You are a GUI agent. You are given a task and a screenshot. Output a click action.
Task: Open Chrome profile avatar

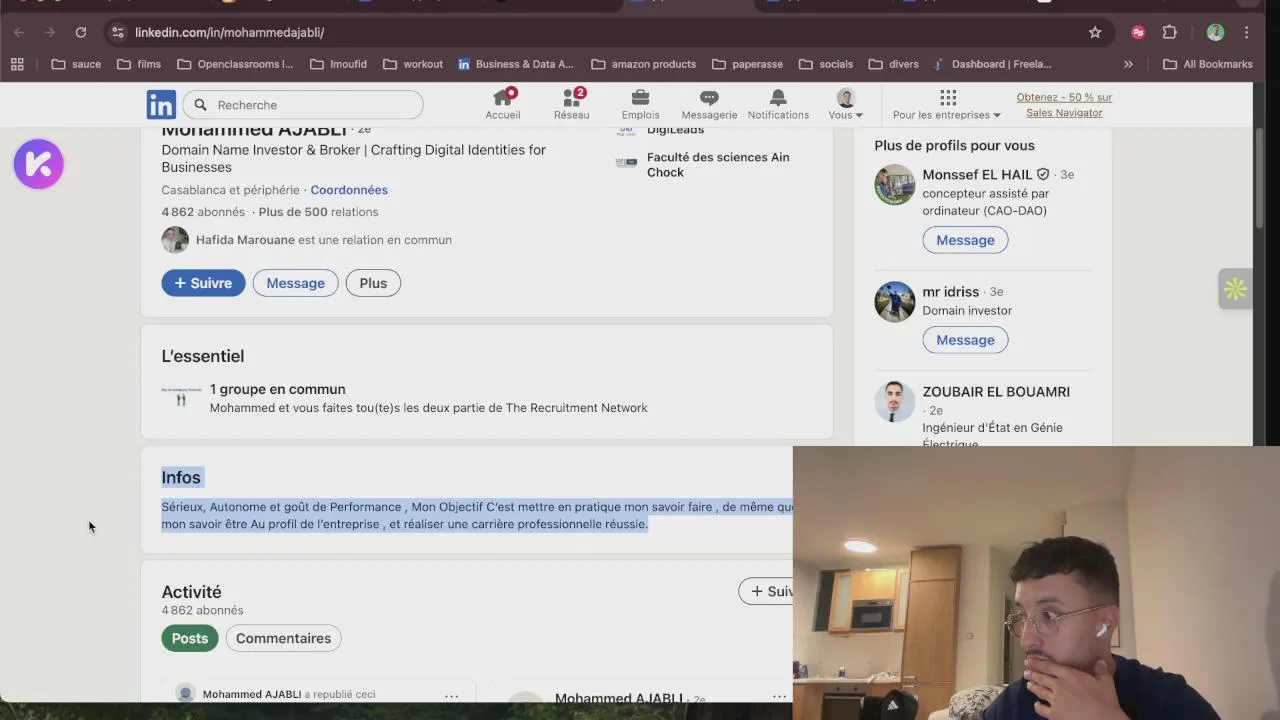(x=1215, y=32)
